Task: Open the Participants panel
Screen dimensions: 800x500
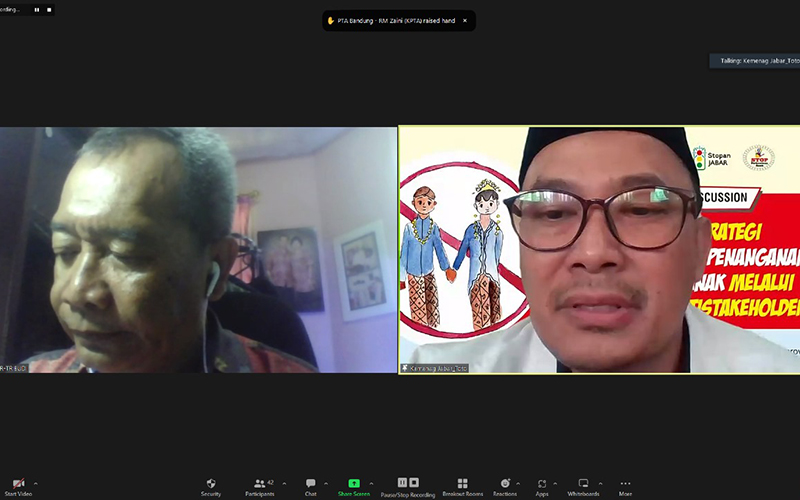Action: tap(260, 486)
